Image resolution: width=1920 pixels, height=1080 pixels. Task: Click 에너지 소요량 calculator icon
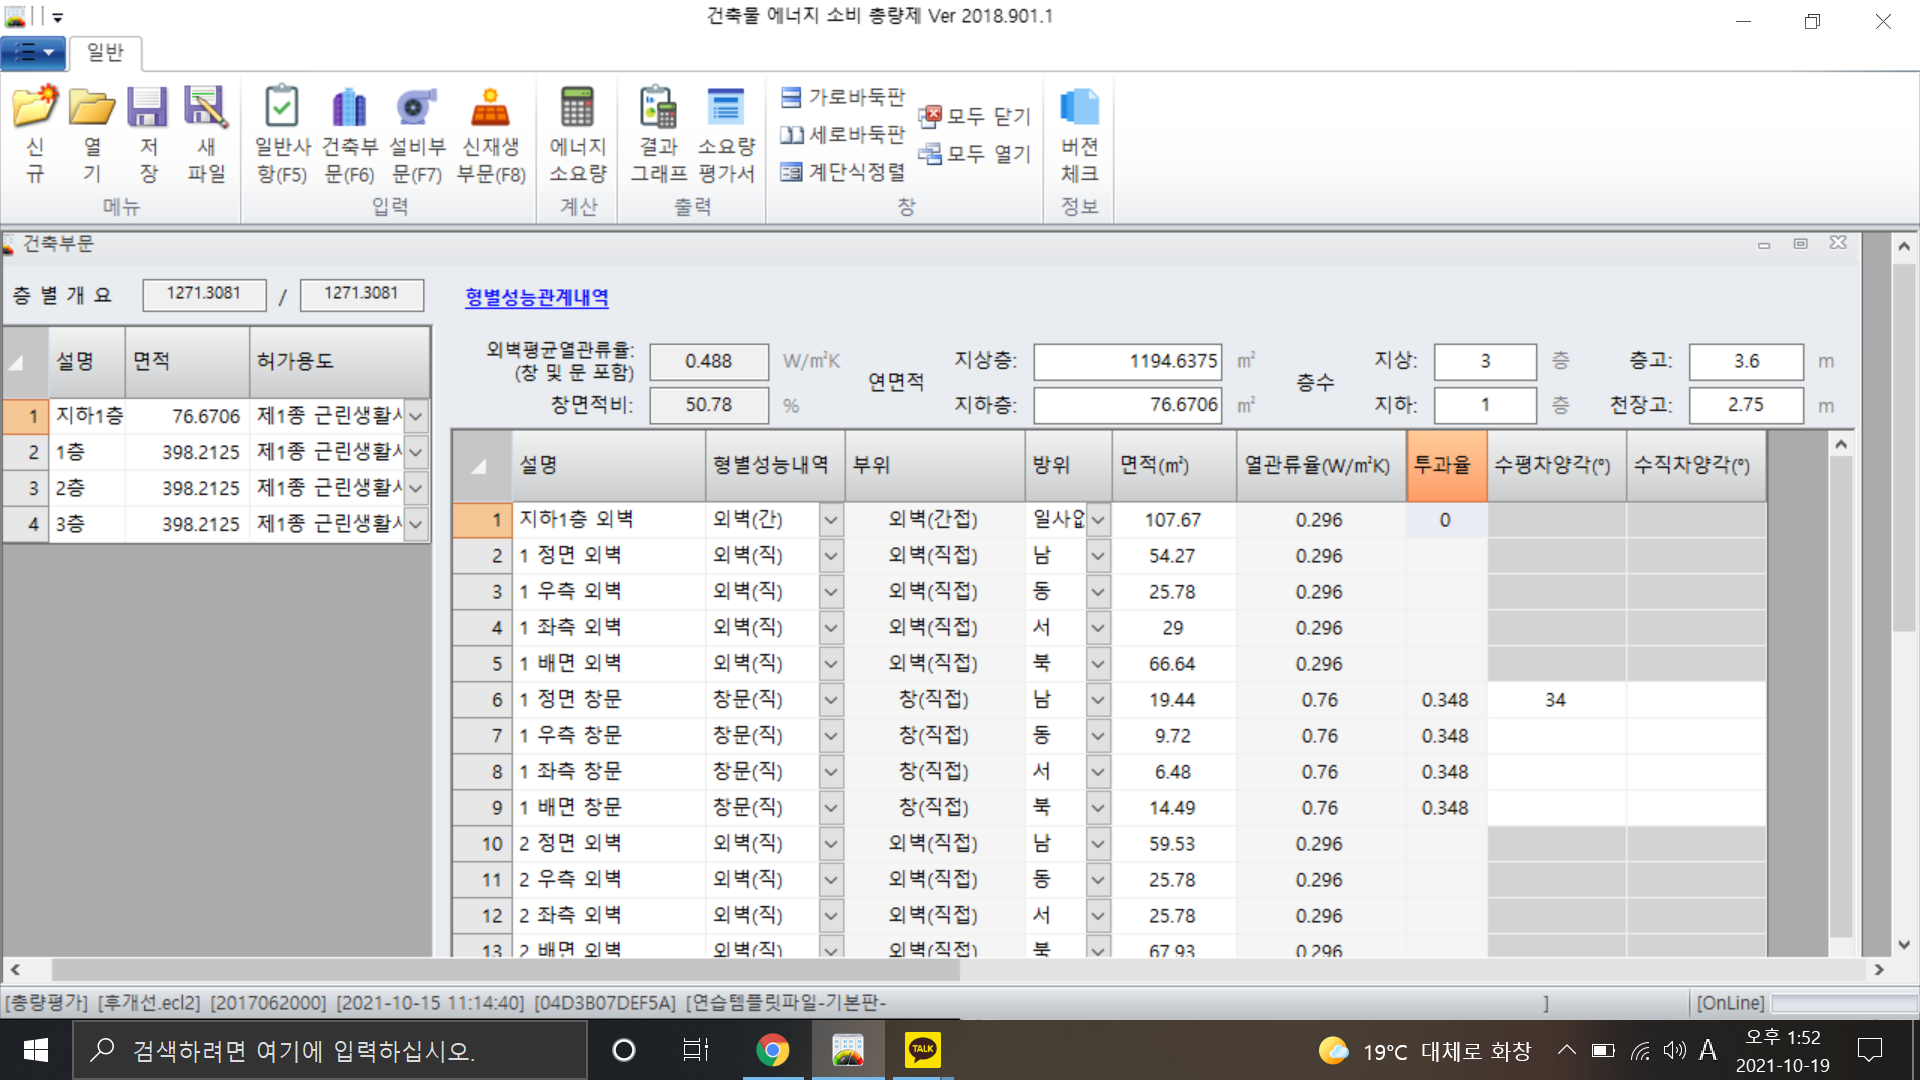pyautogui.click(x=577, y=108)
